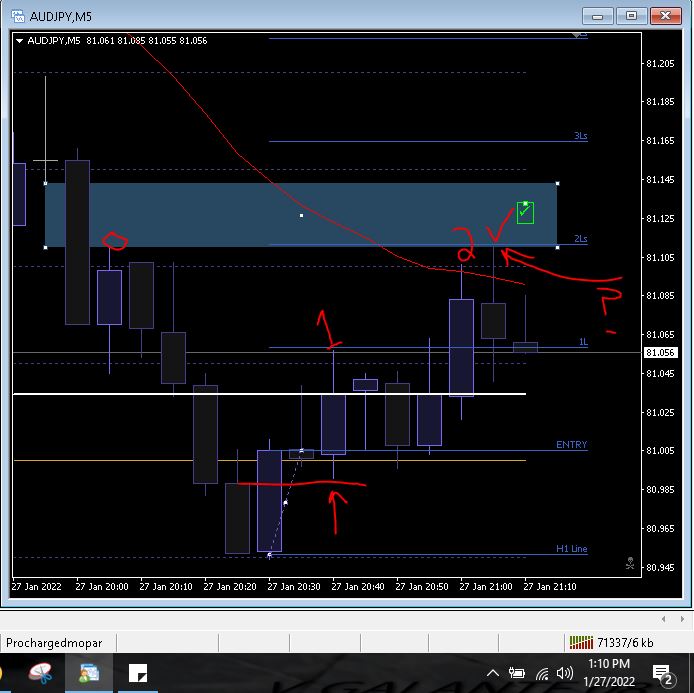Click the skull icon in chart corner

630,563
